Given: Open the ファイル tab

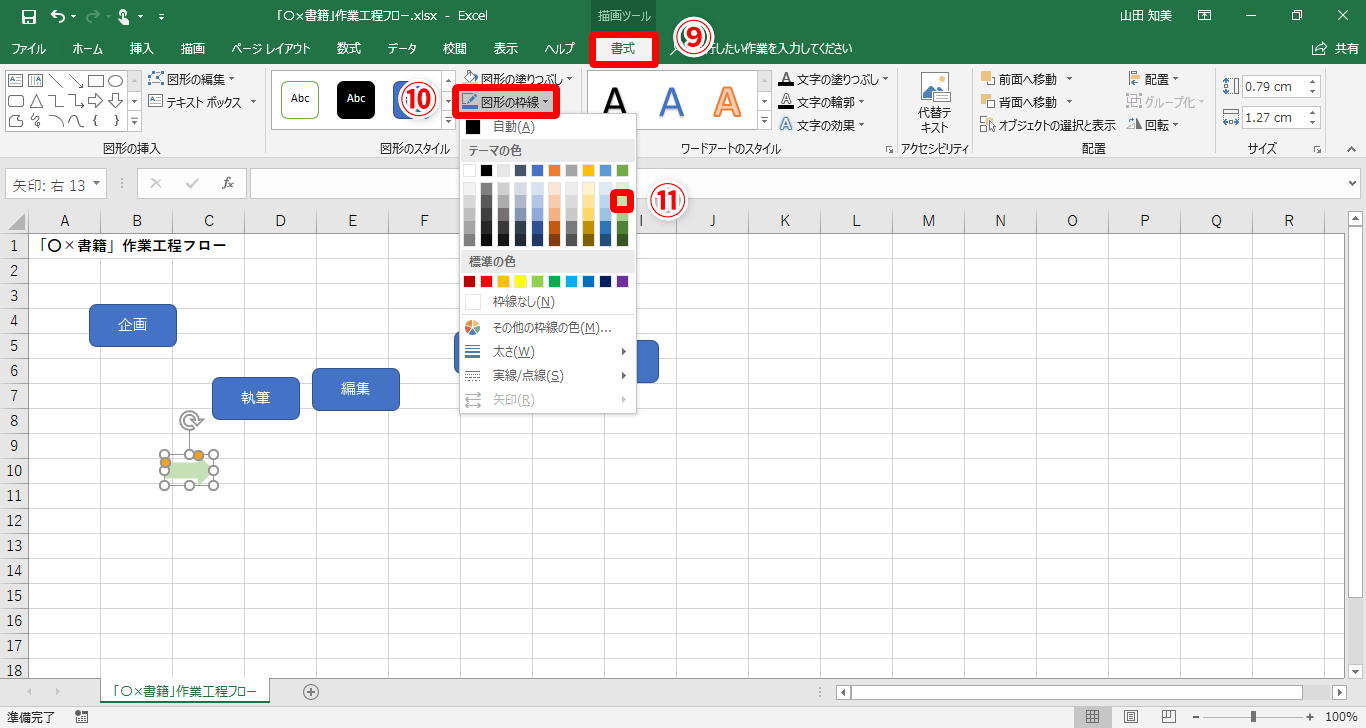Looking at the screenshot, I should pos(28,48).
